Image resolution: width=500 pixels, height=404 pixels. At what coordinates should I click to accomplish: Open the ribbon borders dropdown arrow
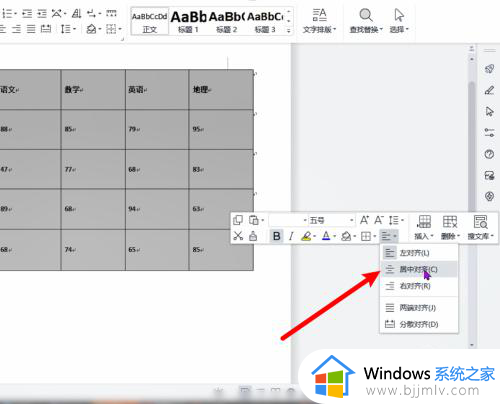coord(120,30)
